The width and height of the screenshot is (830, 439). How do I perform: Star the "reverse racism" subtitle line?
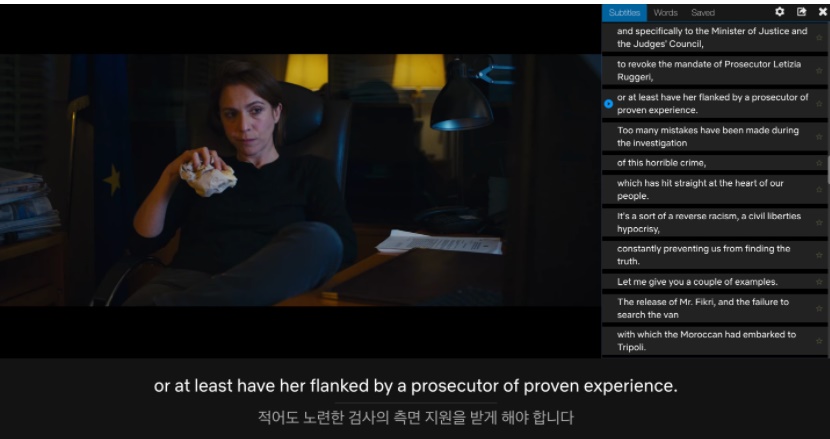point(819,222)
